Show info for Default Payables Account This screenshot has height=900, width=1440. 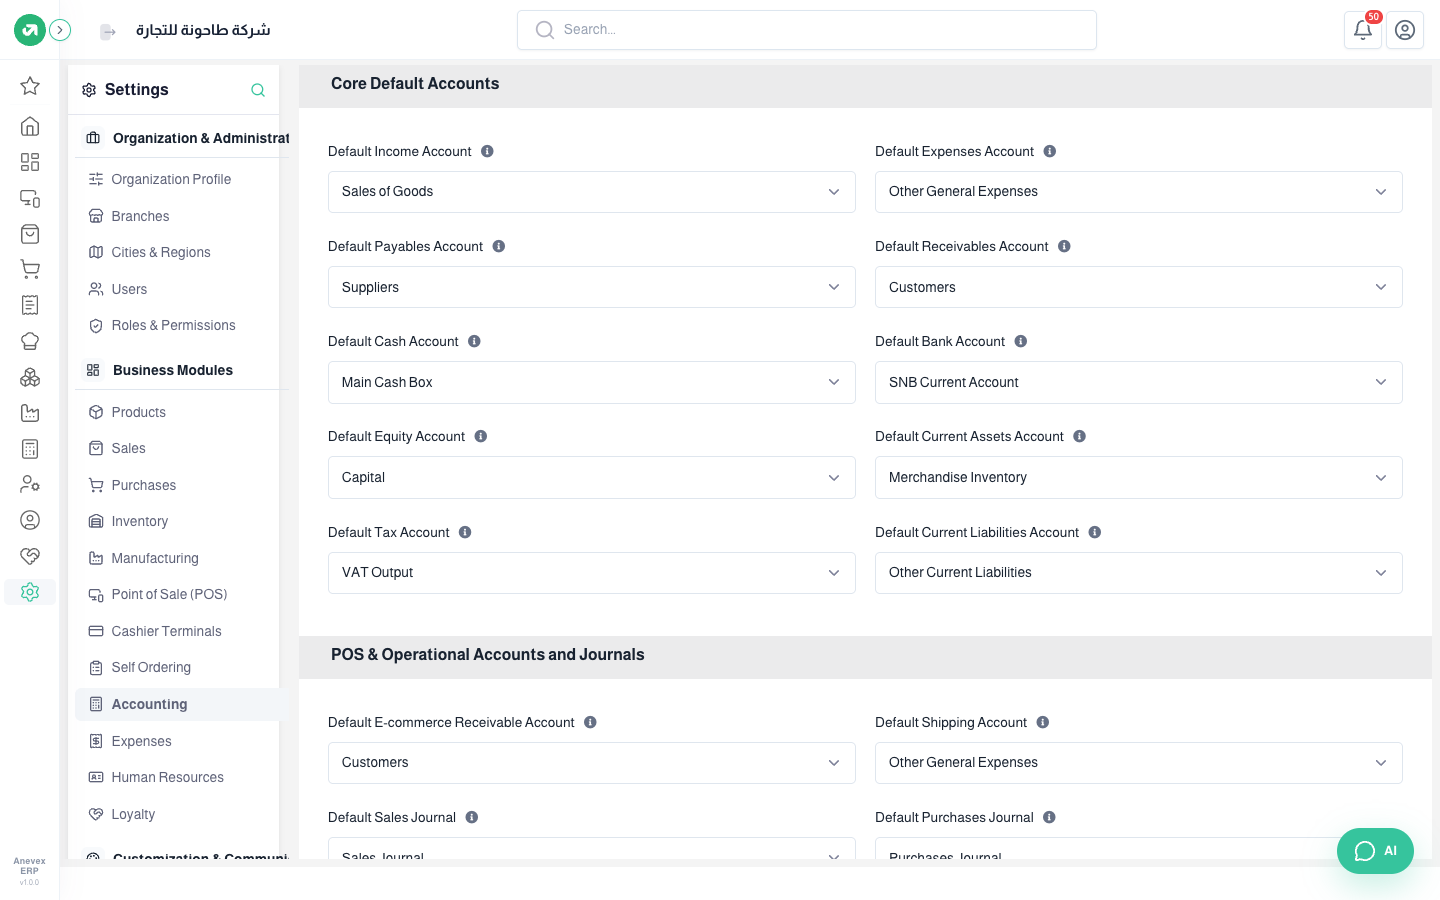point(499,246)
